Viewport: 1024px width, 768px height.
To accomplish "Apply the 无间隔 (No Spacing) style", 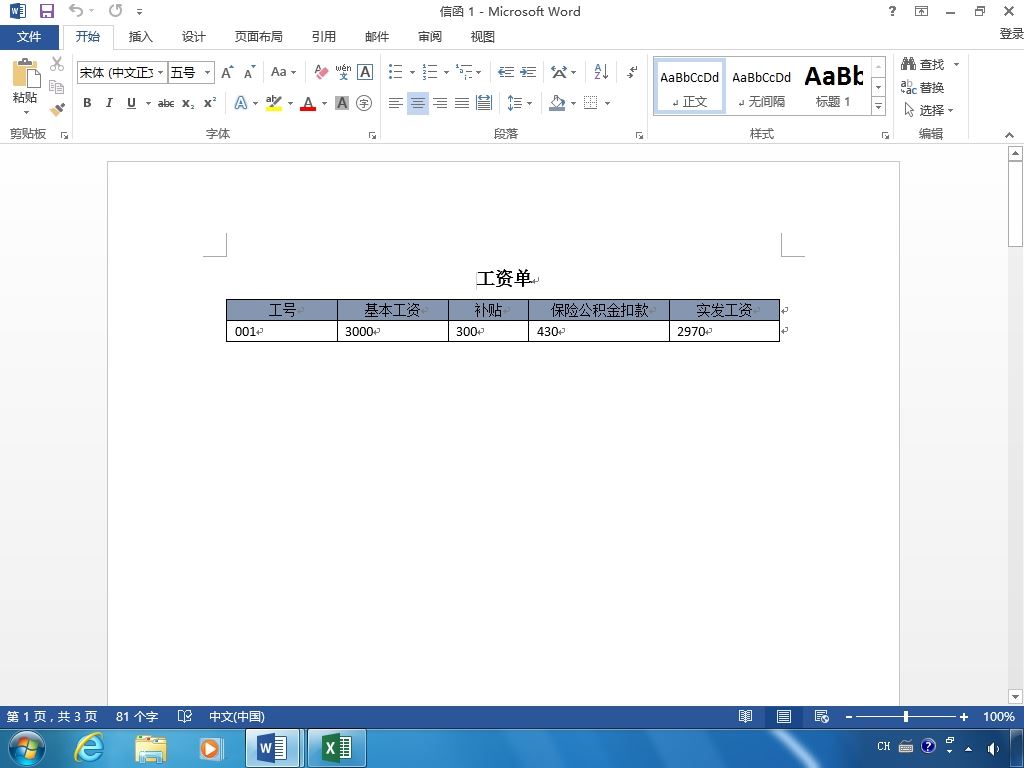I will [761, 87].
